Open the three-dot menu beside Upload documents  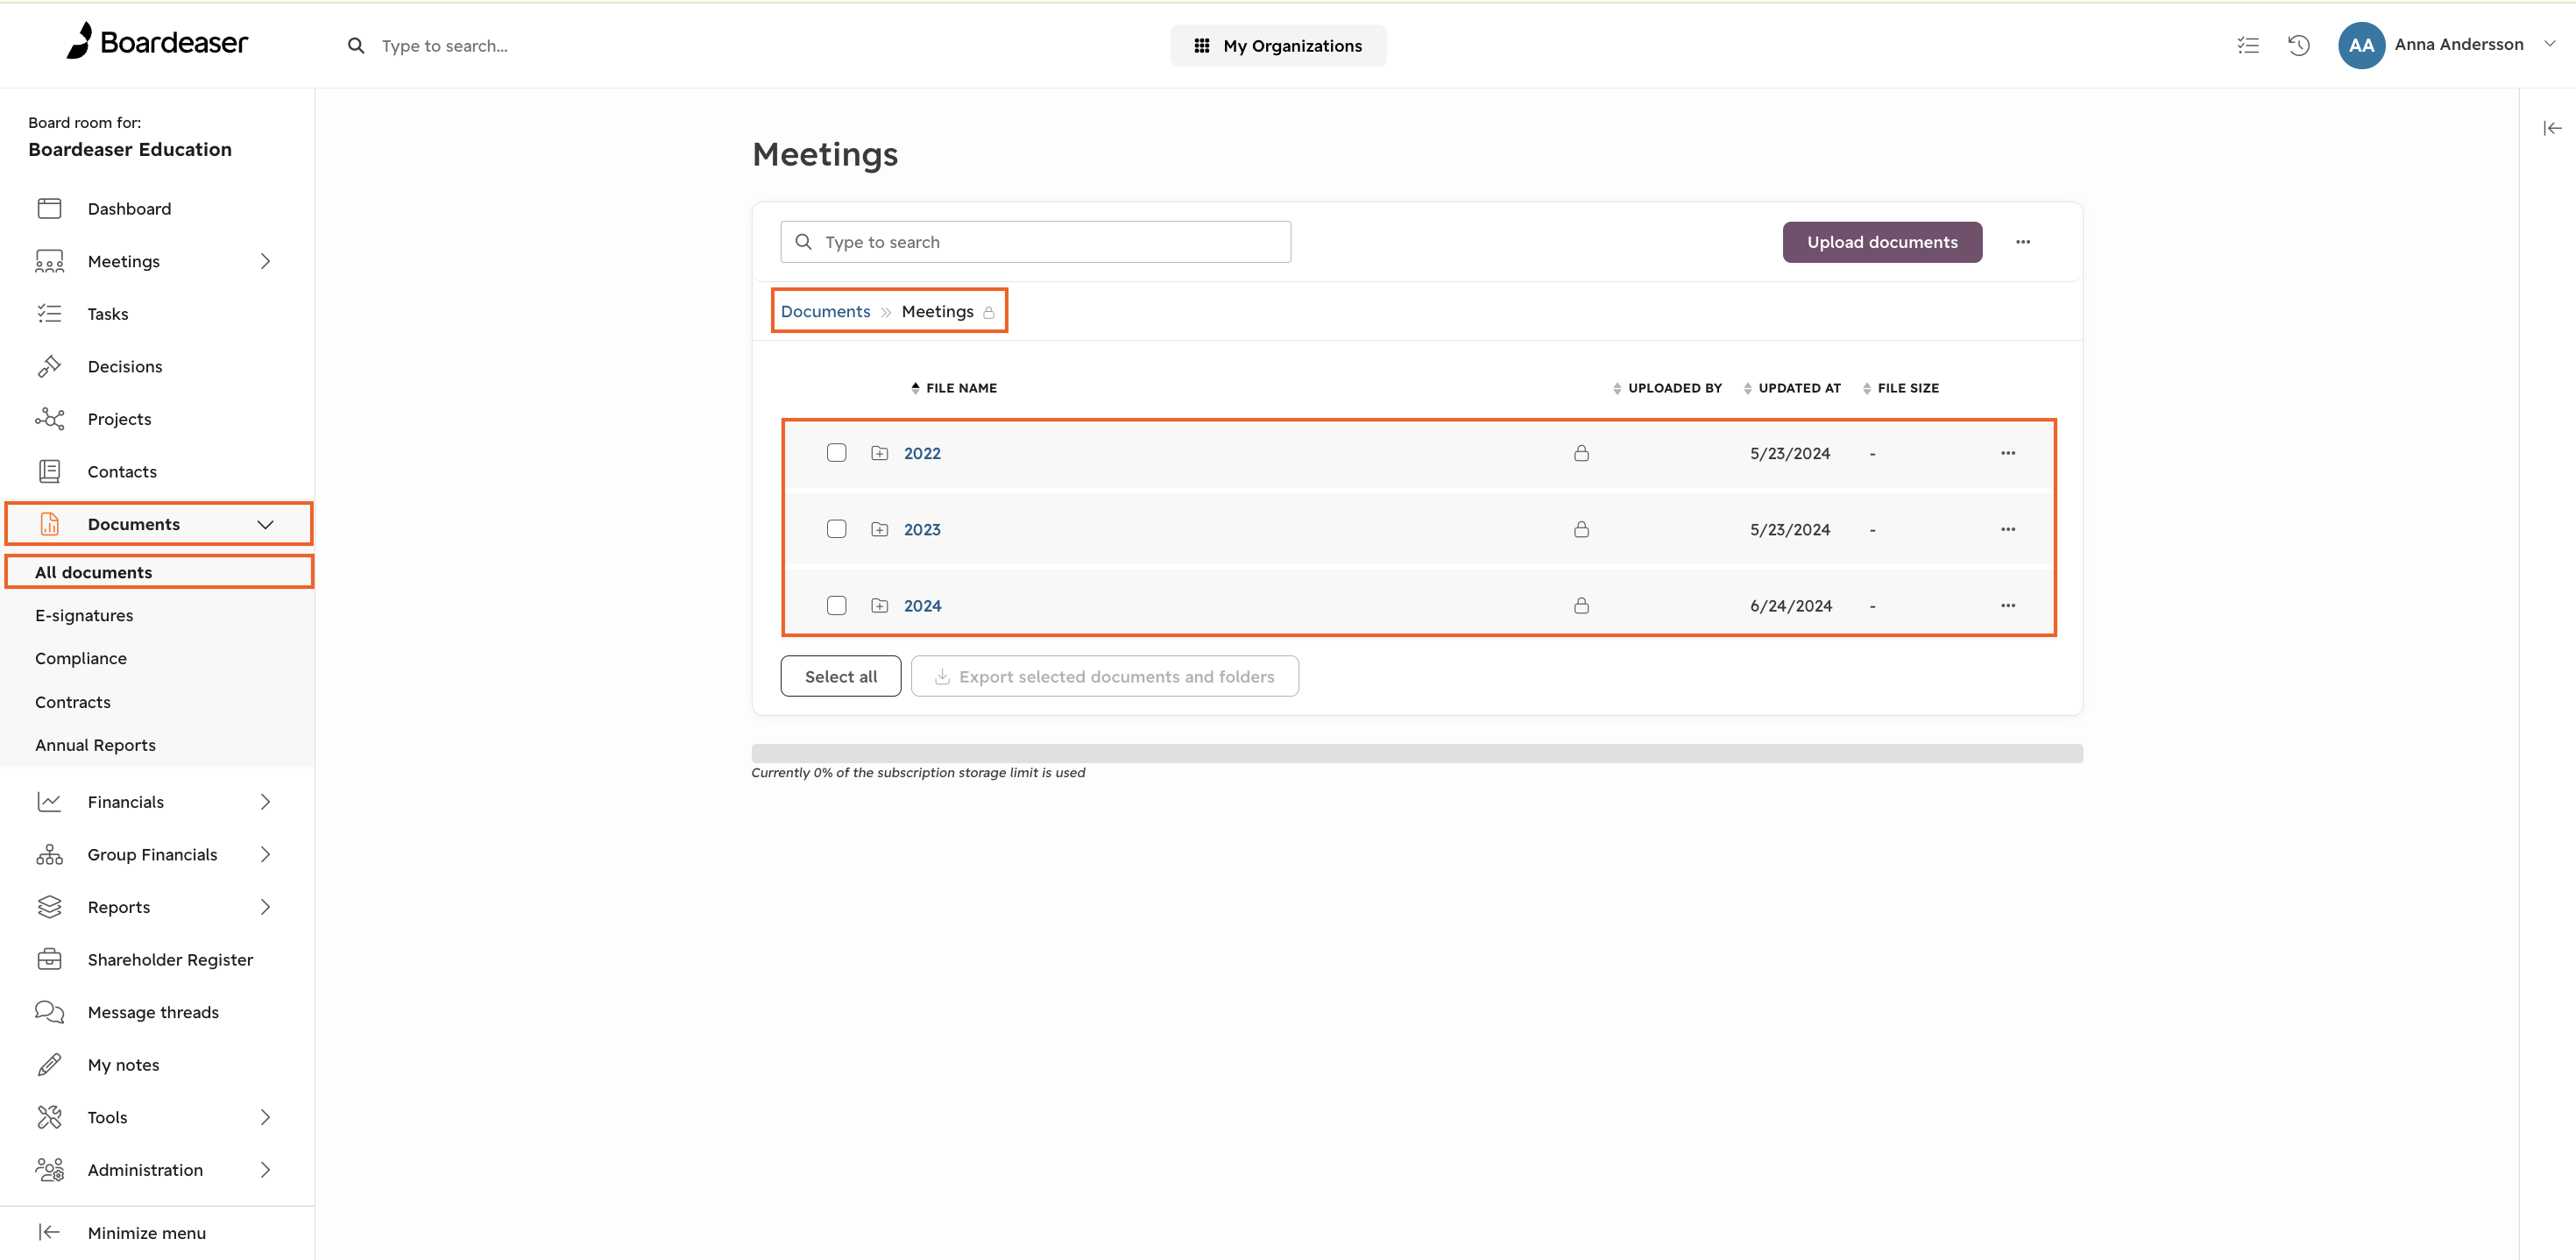point(2022,242)
